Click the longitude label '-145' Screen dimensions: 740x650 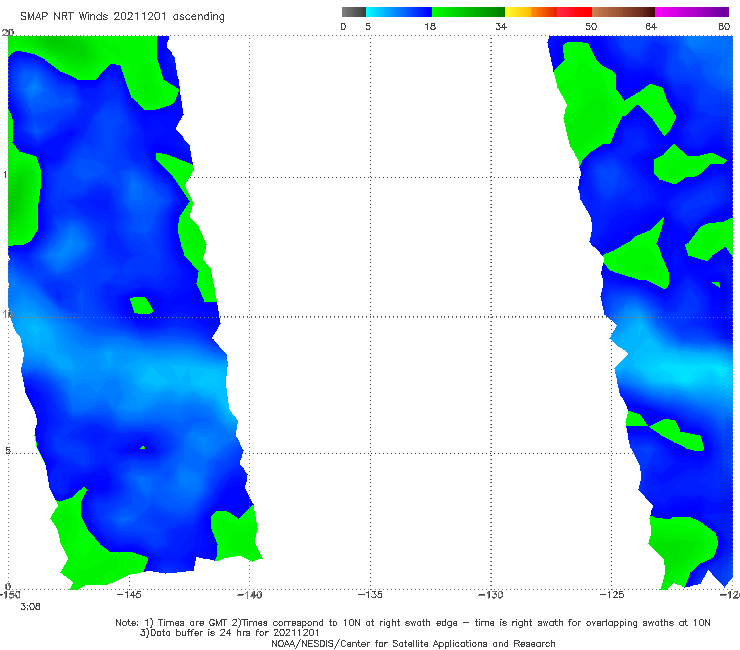(129, 594)
